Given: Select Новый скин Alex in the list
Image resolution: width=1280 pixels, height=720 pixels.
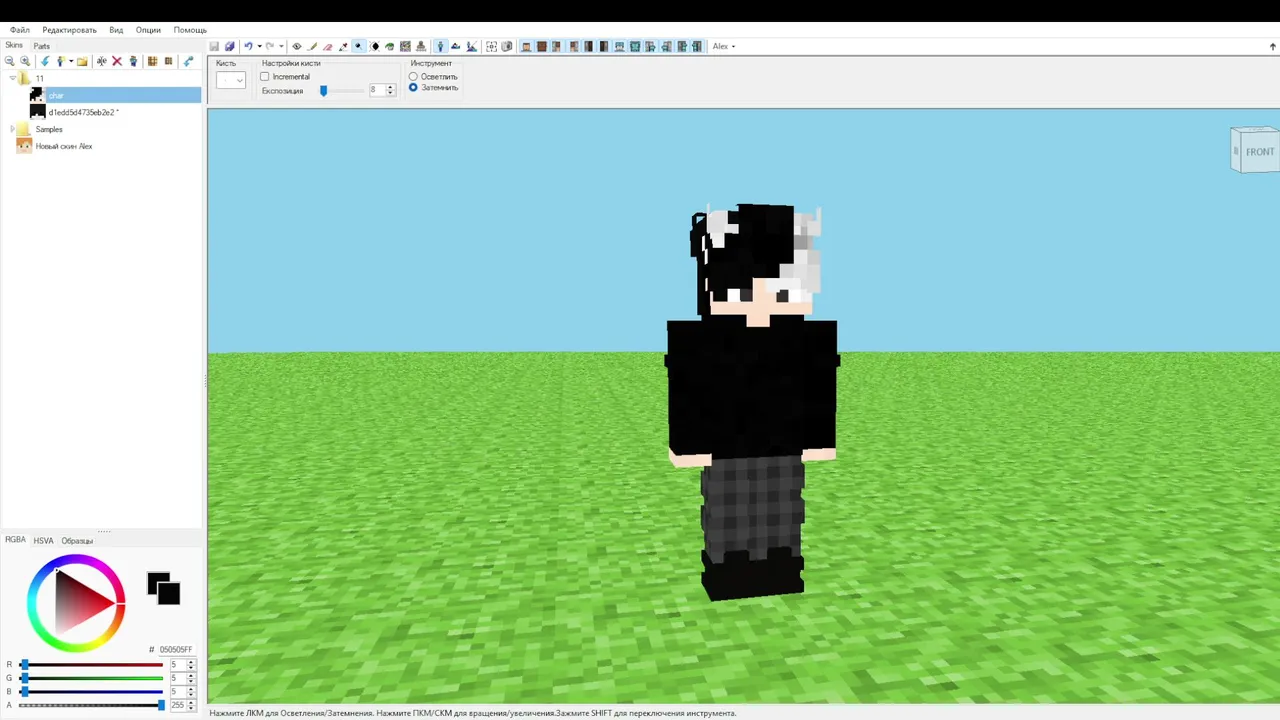Looking at the screenshot, I should pos(64,146).
